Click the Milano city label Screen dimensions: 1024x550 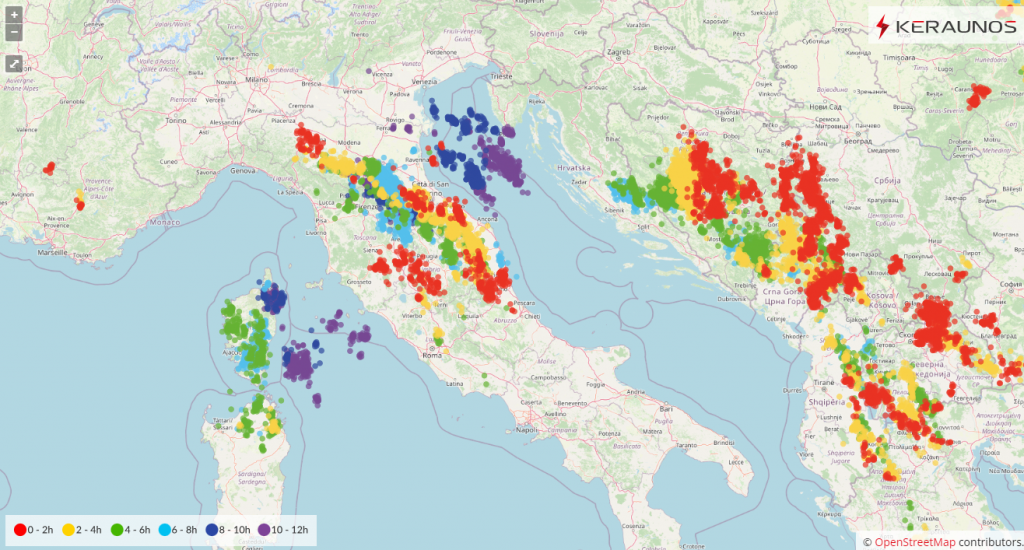point(257,80)
